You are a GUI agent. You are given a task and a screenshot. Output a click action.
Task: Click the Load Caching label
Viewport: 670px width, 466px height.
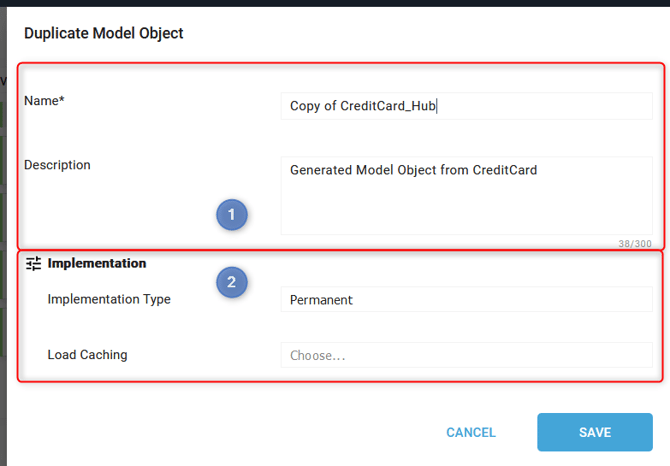point(87,355)
